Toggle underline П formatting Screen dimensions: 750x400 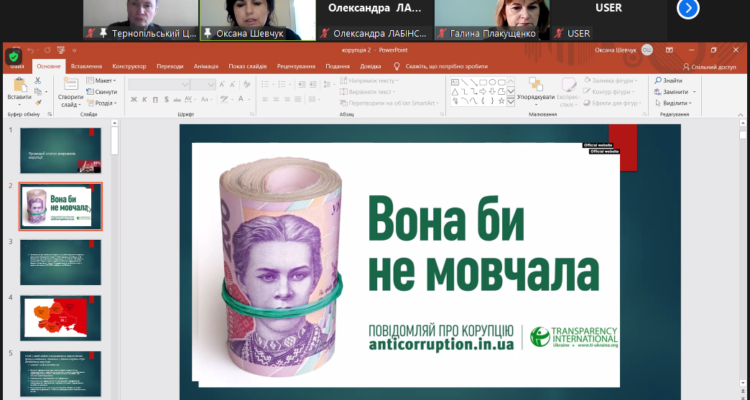[x=155, y=100]
